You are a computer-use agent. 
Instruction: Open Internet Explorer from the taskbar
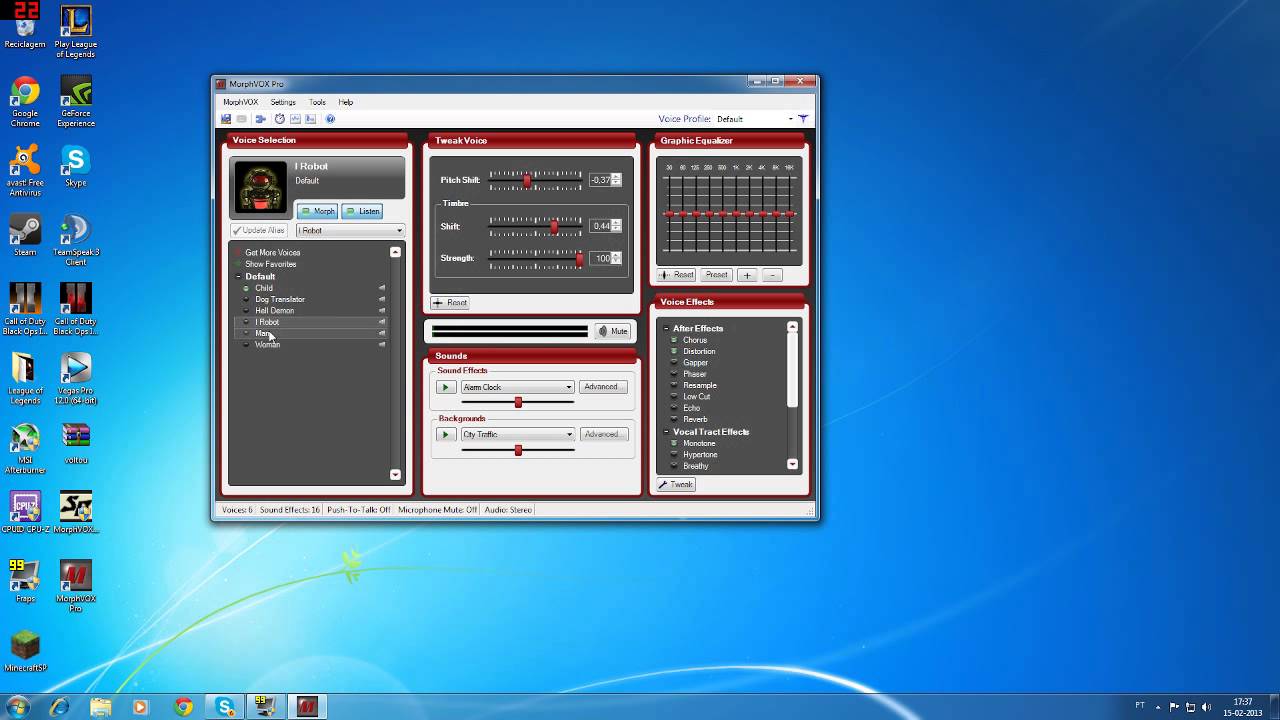pos(59,707)
